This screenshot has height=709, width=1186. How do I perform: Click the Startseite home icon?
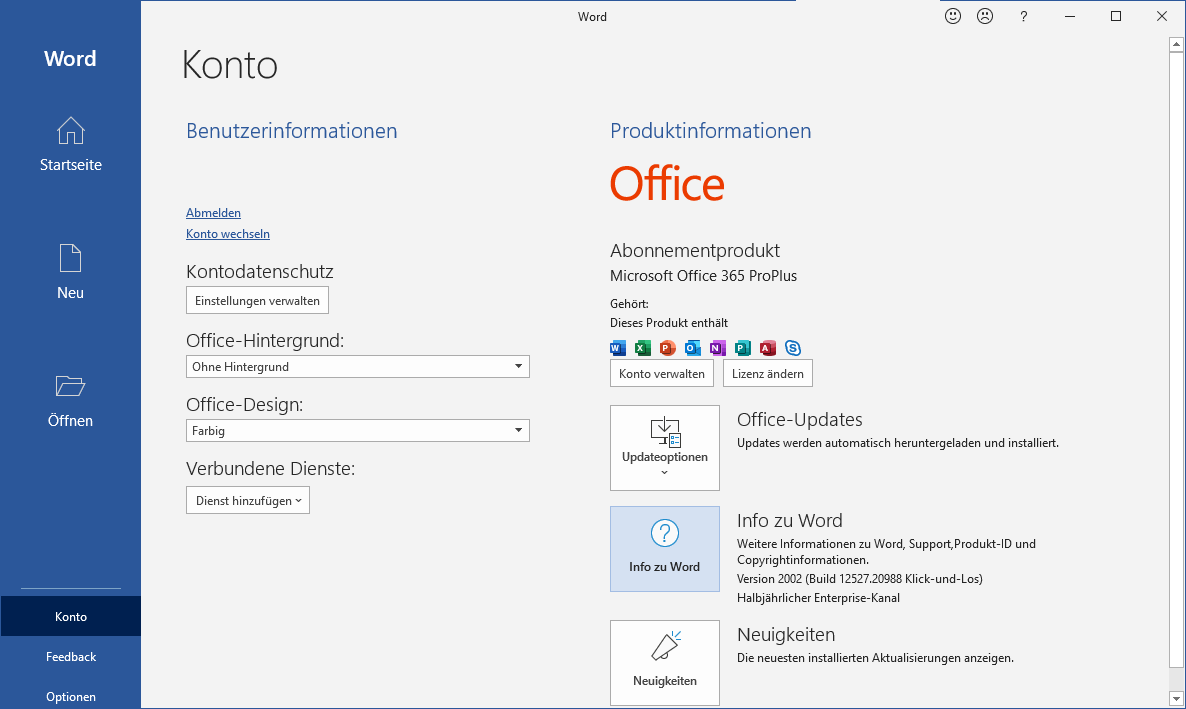point(70,131)
